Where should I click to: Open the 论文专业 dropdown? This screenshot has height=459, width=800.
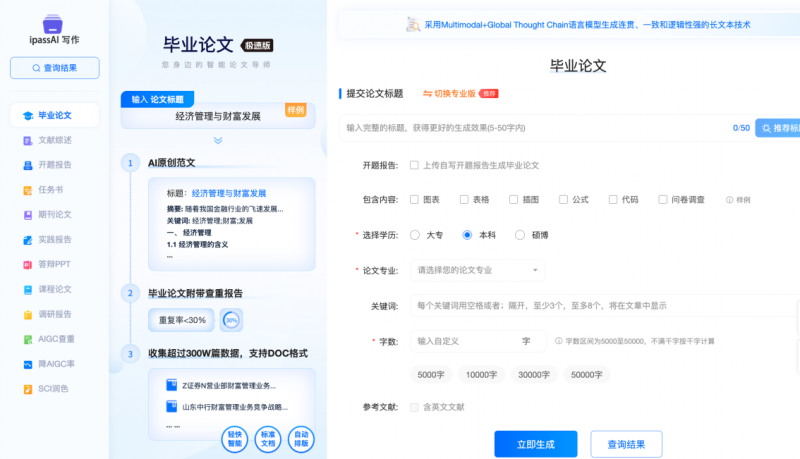(x=478, y=270)
